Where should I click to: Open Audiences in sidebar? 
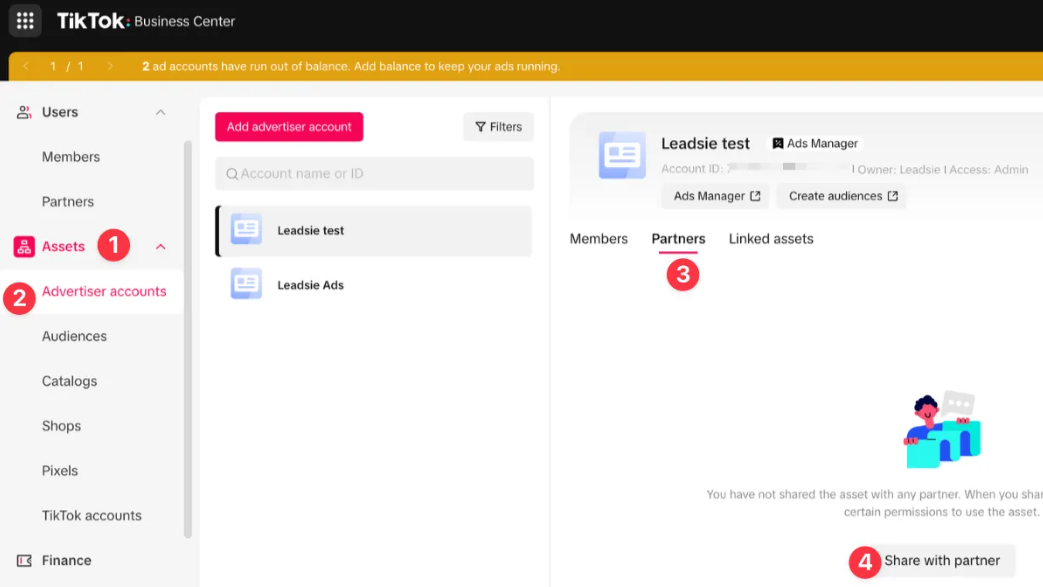74,336
